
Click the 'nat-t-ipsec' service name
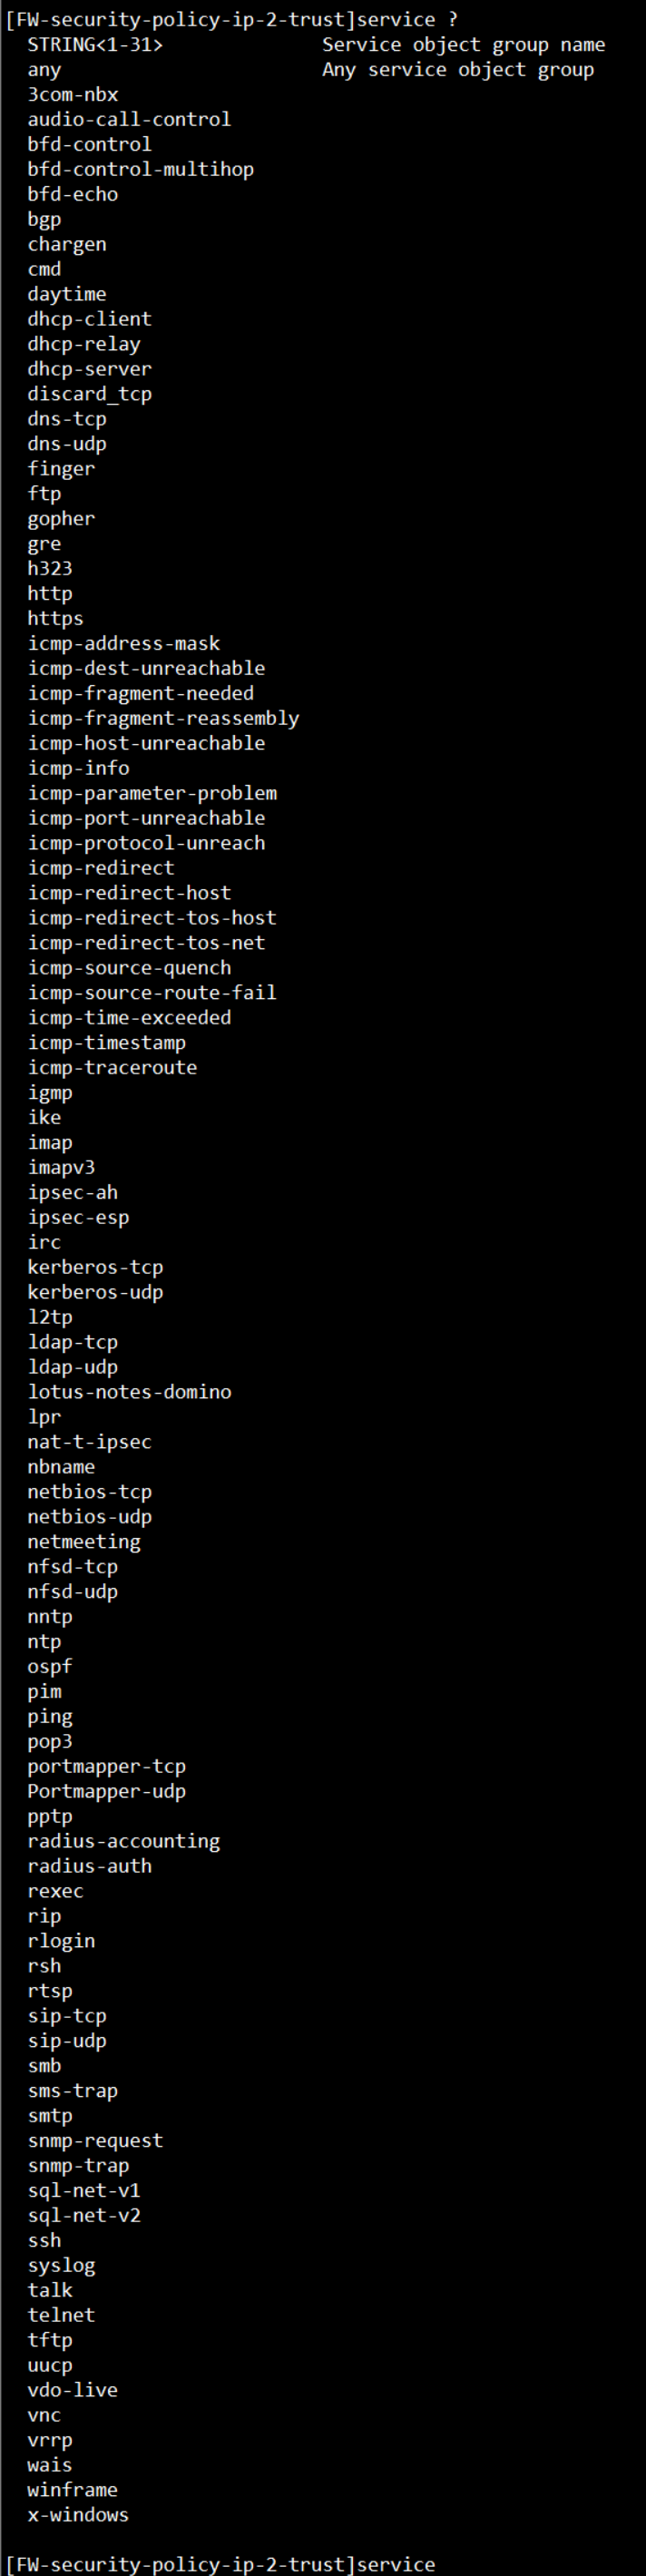point(89,1442)
